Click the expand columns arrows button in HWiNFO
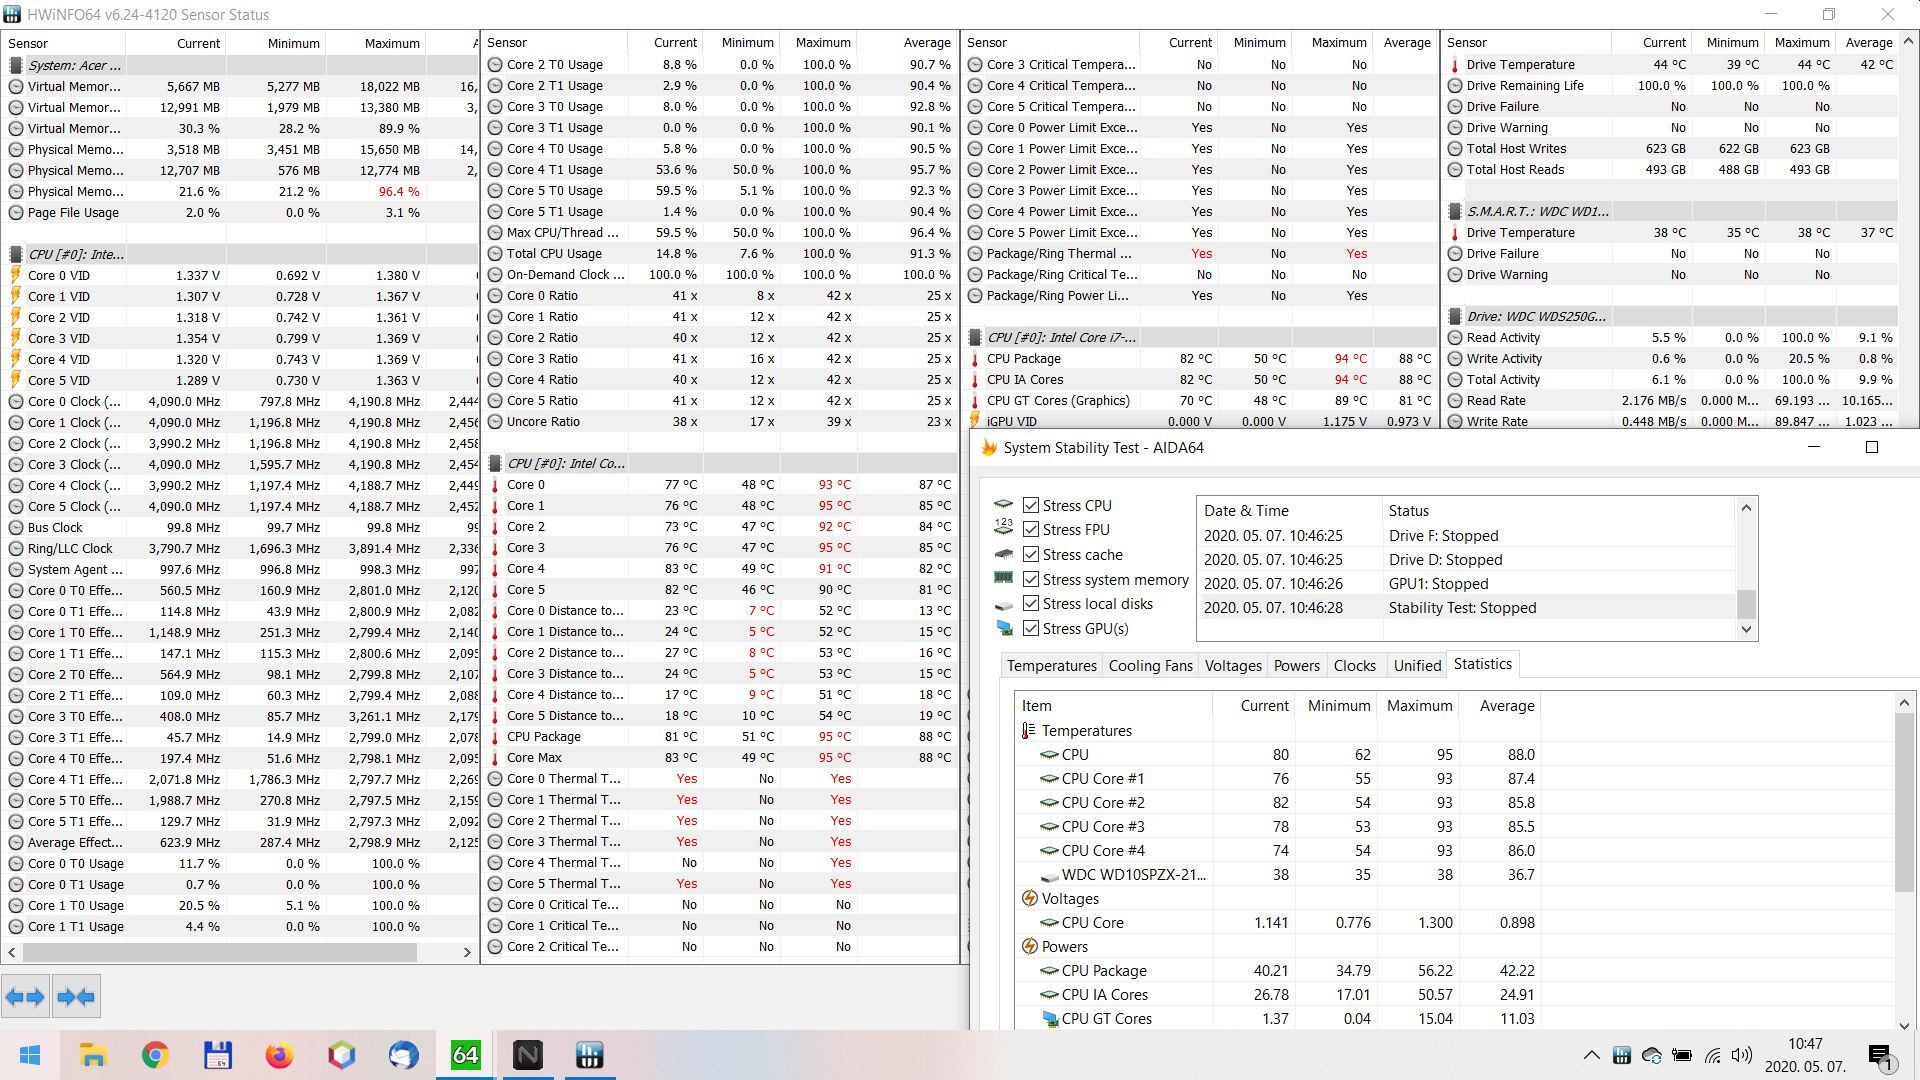1920x1080 pixels. [25, 996]
